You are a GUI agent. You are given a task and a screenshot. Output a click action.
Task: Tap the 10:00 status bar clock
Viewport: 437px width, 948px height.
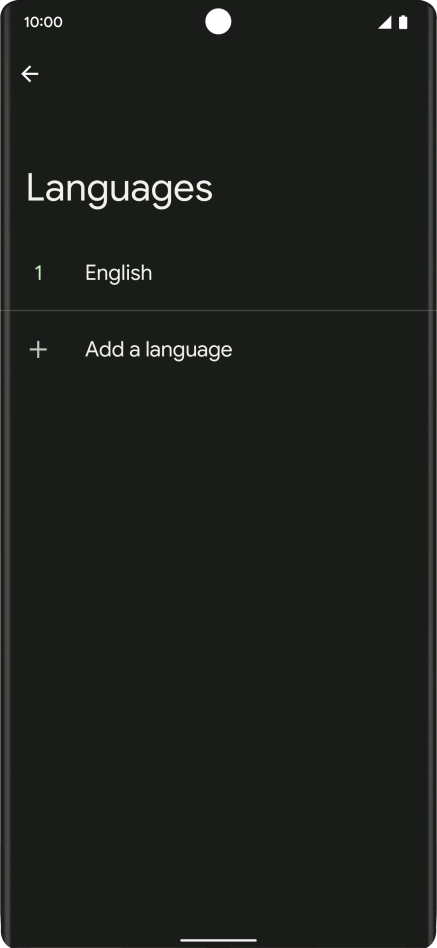click(43, 22)
